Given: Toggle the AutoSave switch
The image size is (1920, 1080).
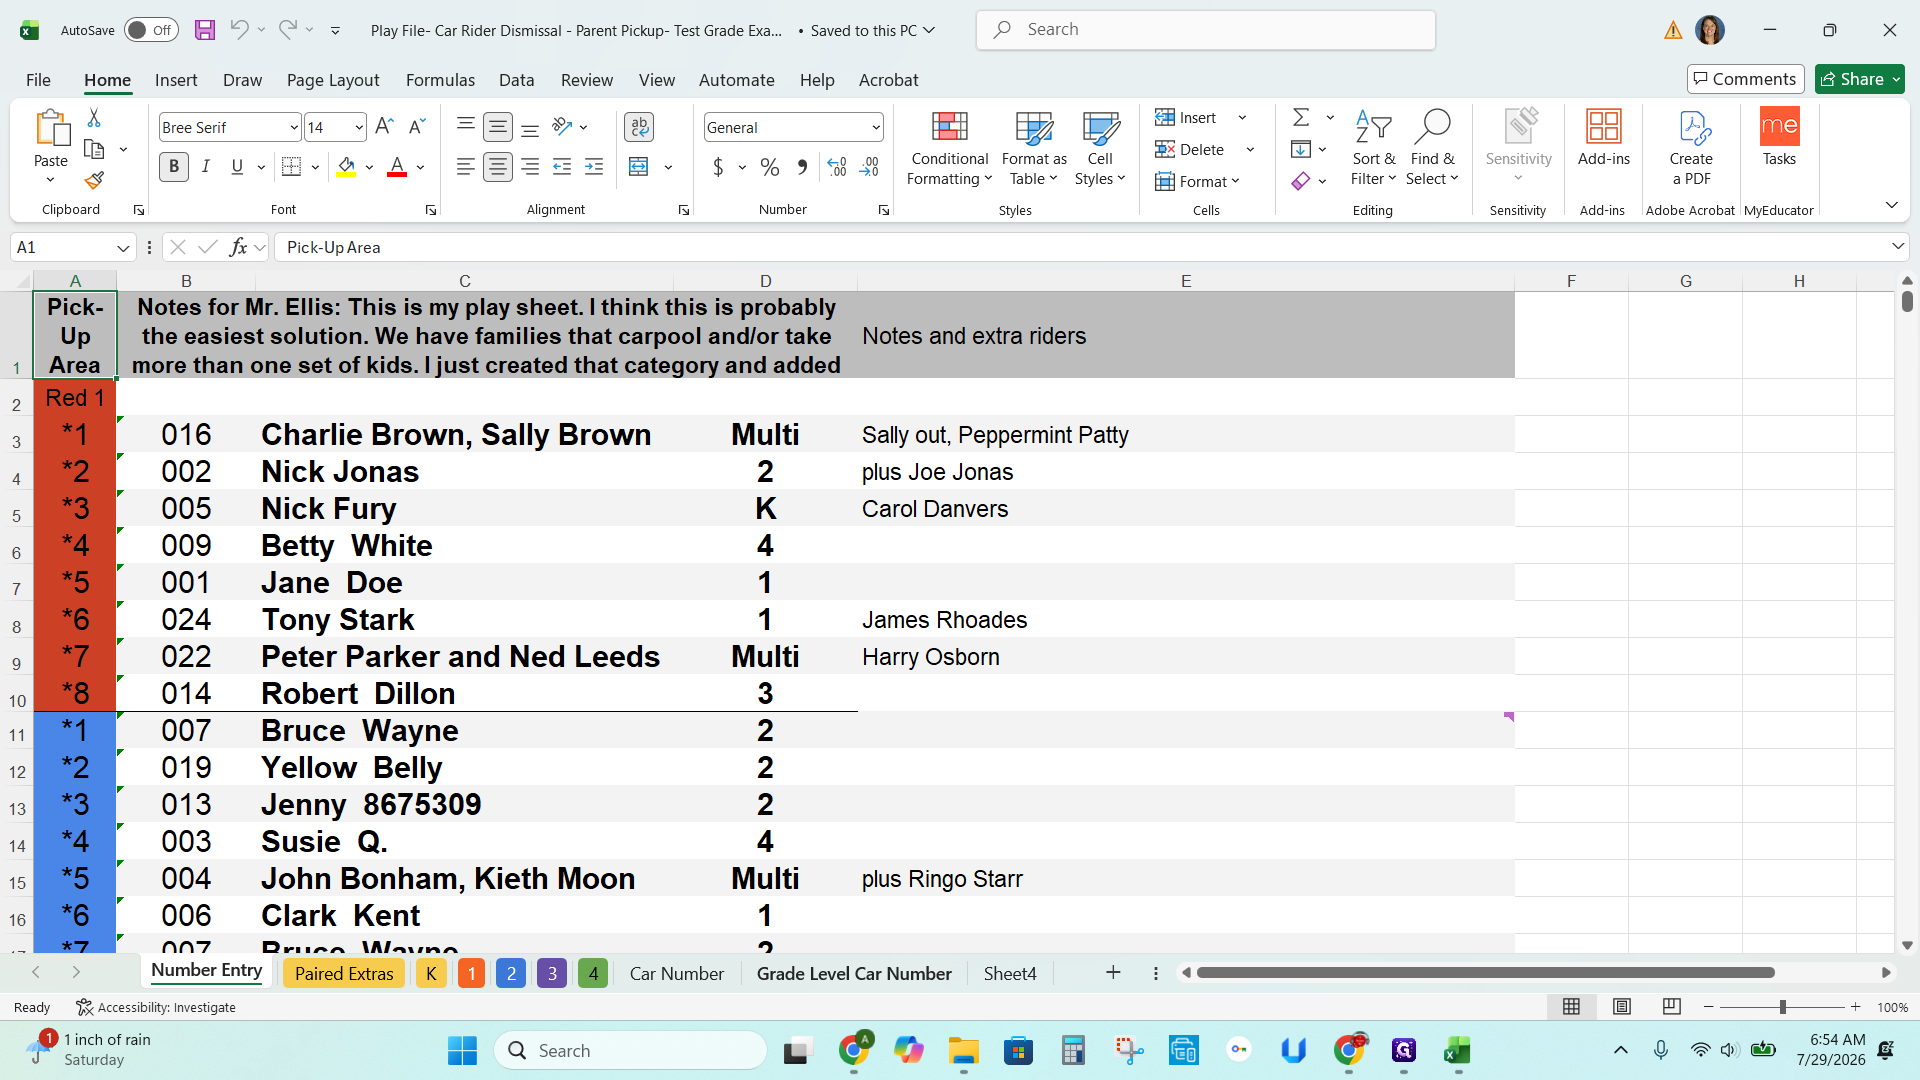Looking at the screenshot, I should click(x=150, y=30).
